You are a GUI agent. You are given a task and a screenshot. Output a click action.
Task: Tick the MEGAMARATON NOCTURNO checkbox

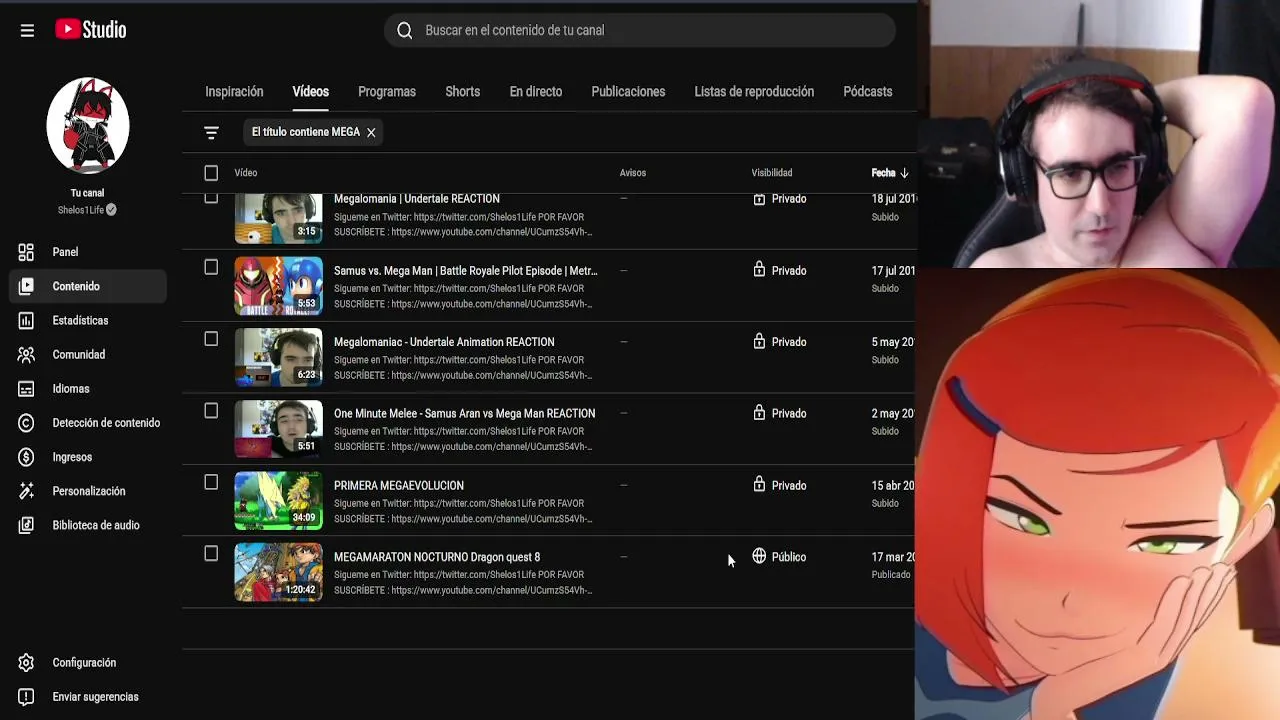click(211, 553)
